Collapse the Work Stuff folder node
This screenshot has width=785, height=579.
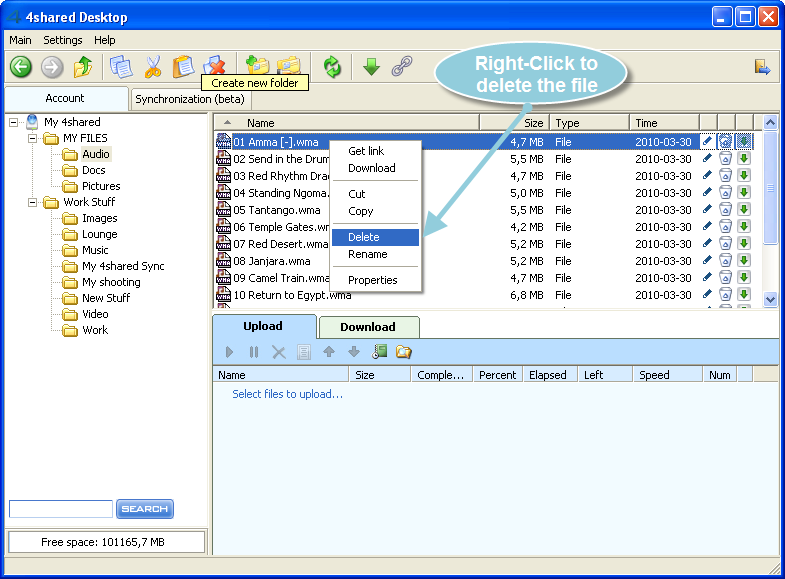33,202
